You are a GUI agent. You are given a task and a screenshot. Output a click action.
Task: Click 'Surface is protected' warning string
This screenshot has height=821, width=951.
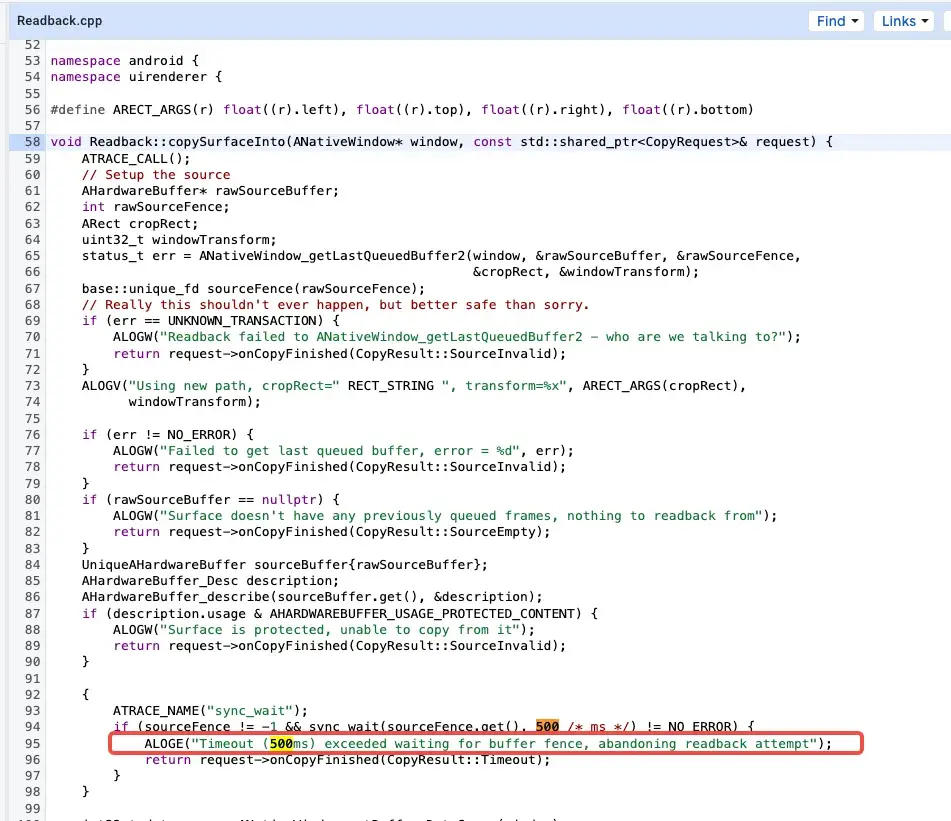340,630
